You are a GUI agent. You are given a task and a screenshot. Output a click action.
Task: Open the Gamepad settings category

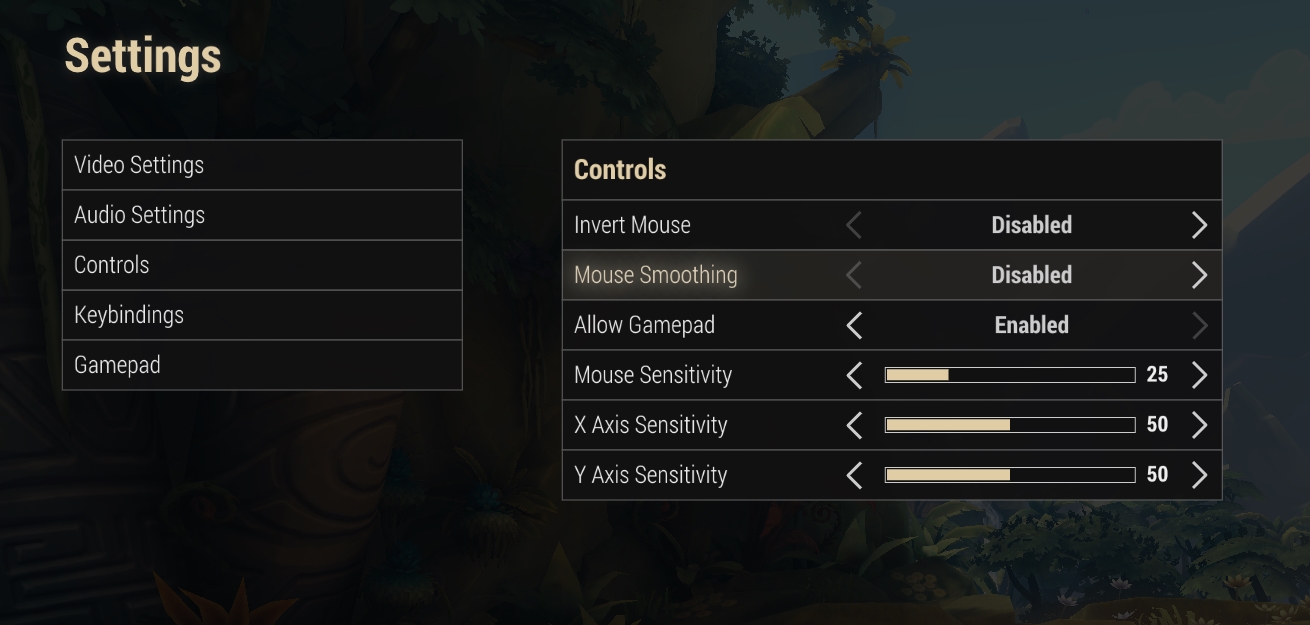262,365
